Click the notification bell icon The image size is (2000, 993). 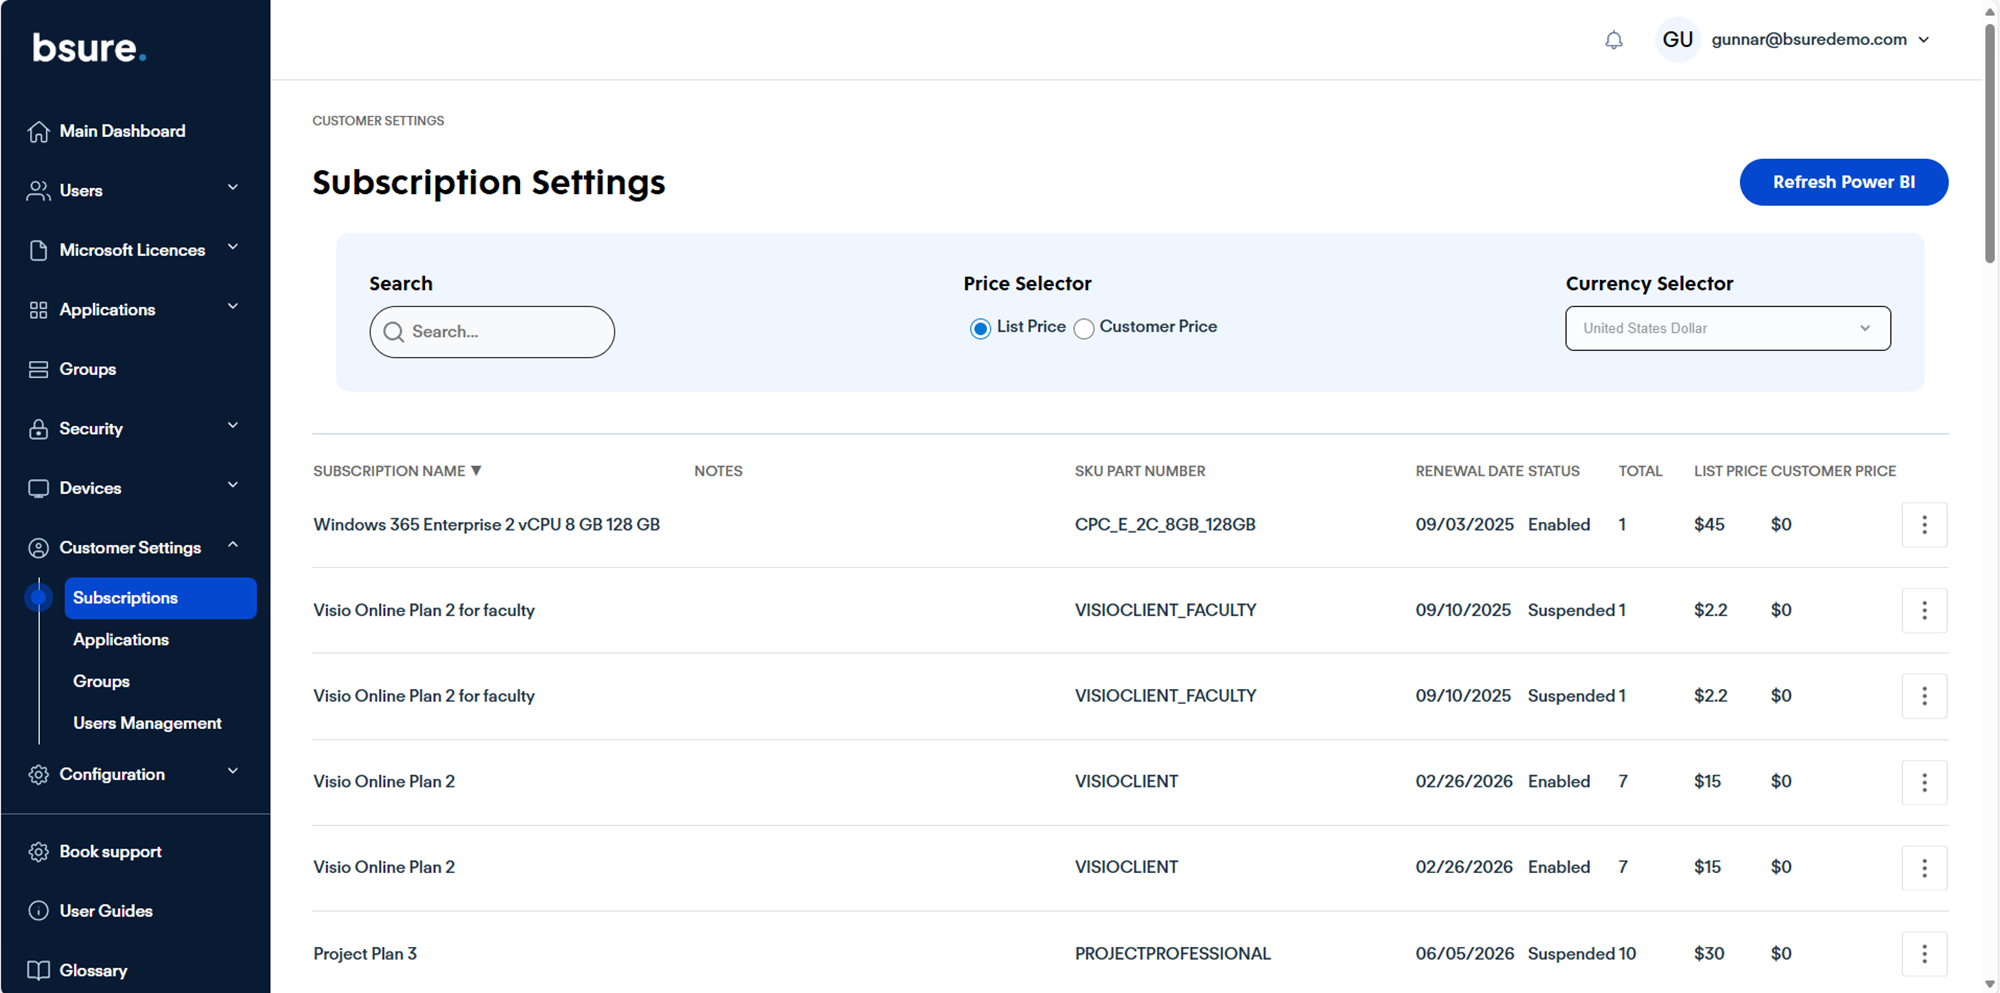click(1613, 40)
